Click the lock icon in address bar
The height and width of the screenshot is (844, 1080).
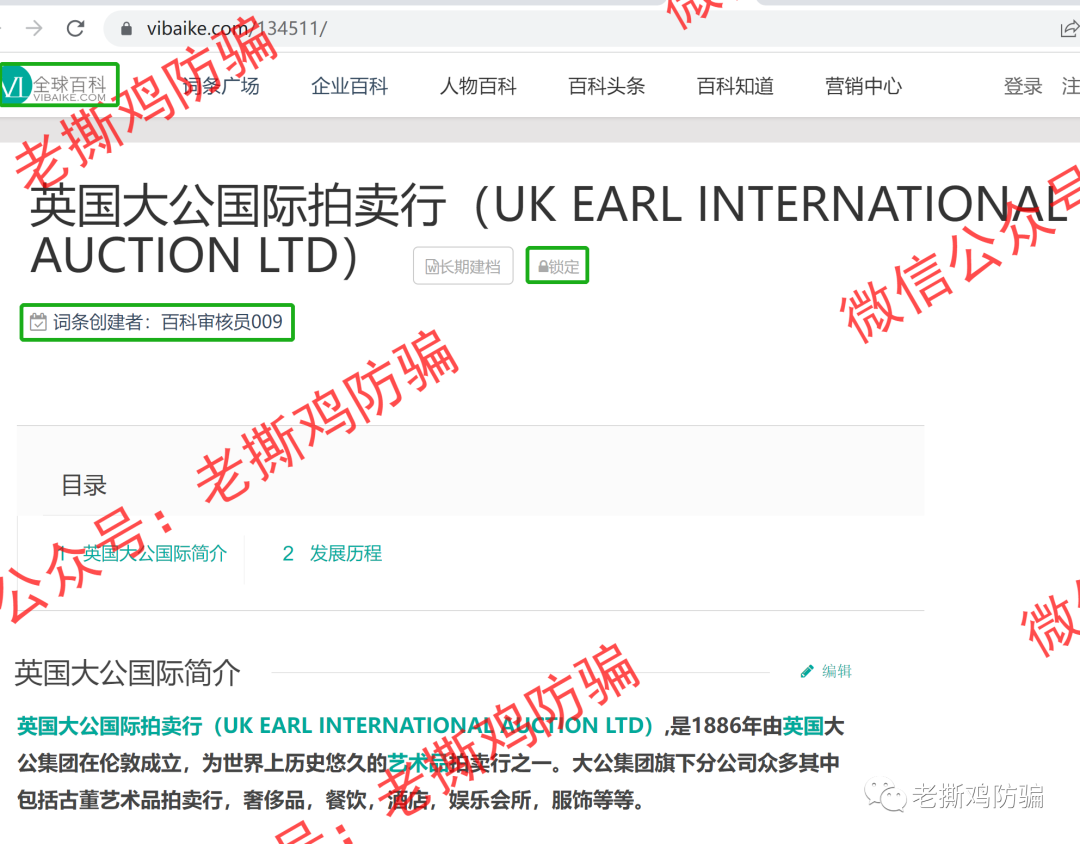tap(126, 28)
